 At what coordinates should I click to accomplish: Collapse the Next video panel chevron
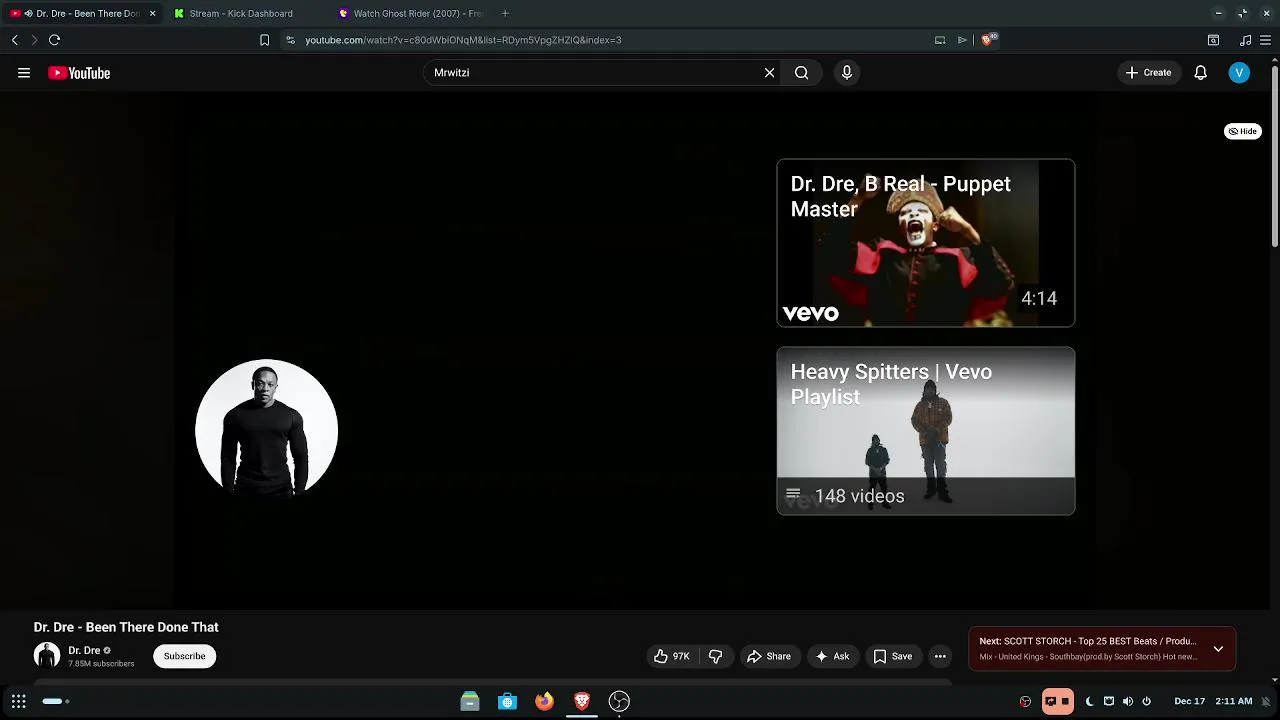pos(1218,649)
